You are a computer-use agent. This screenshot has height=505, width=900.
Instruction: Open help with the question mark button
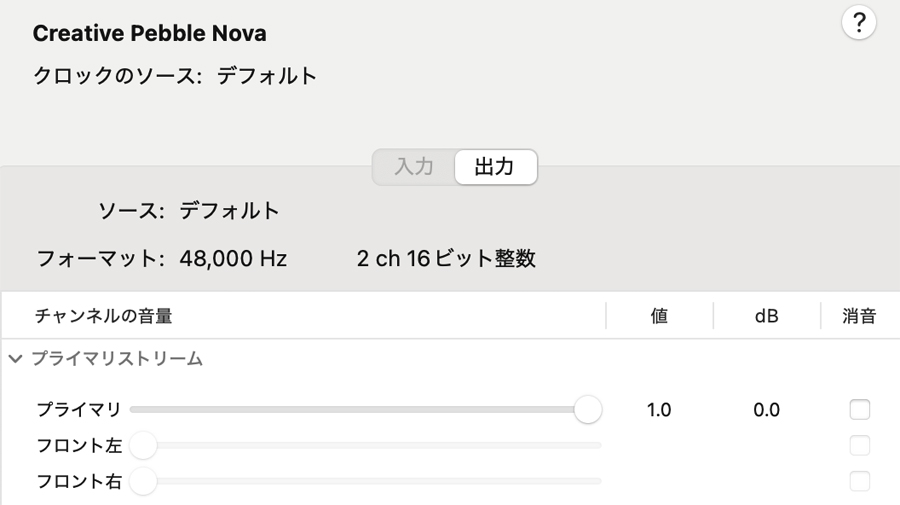point(859,23)
